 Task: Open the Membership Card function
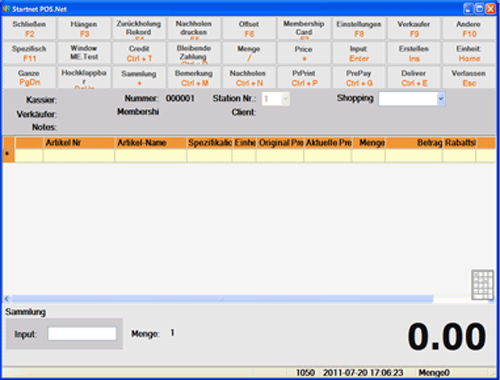304,29
